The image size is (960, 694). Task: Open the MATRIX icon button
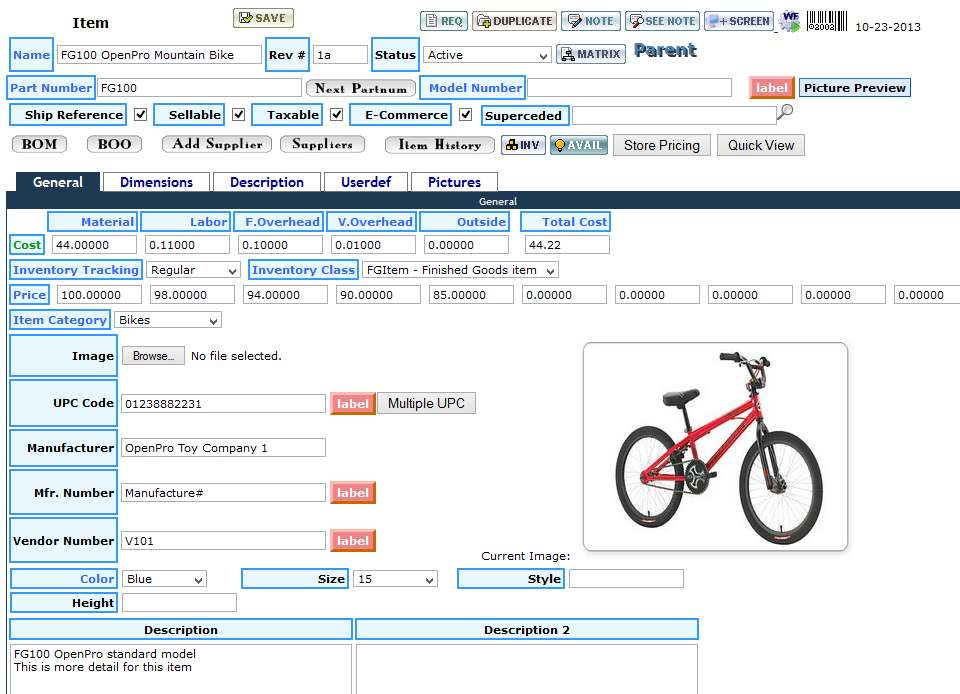(591, 54)
